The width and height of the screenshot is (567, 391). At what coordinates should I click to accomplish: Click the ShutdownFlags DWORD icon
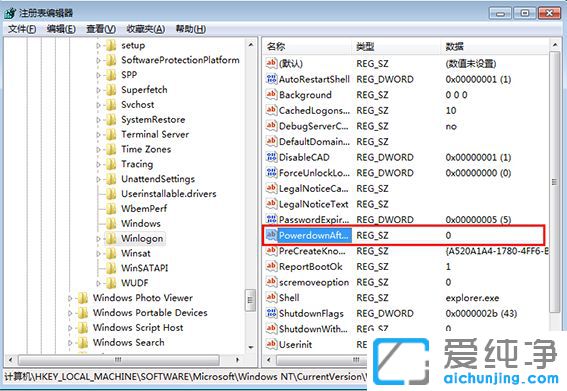click(x=271, y=313)
